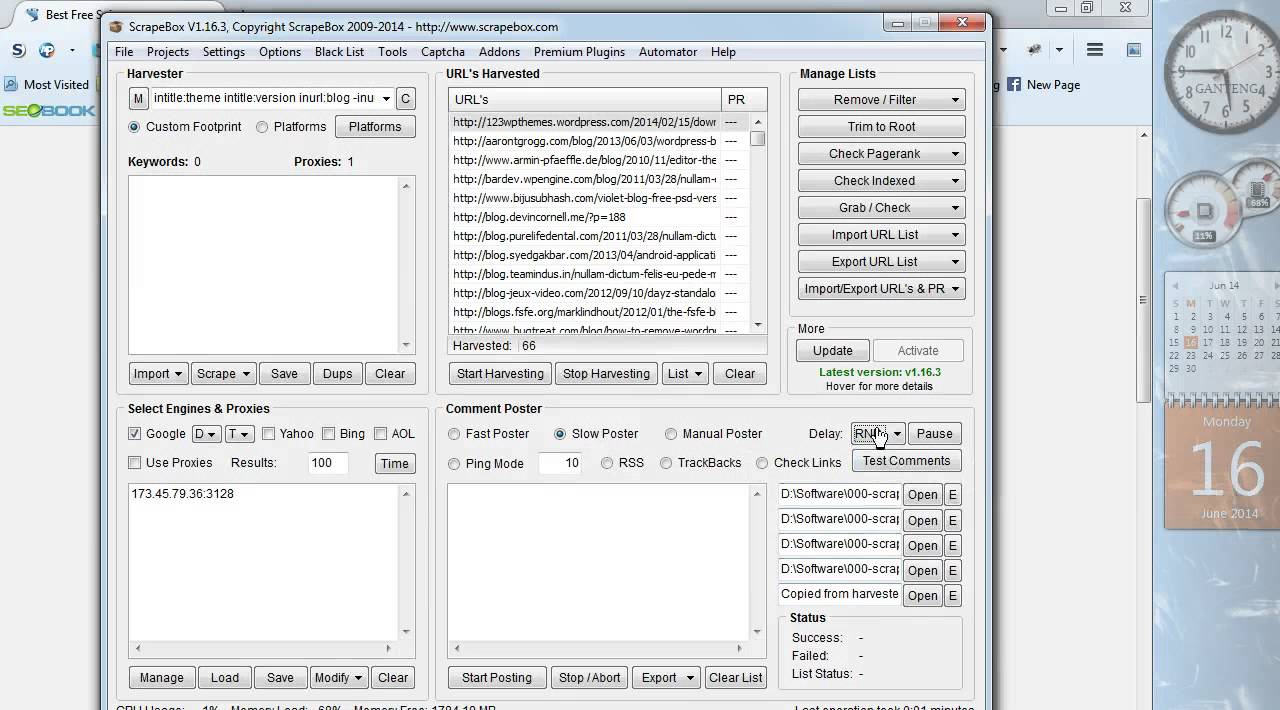
Task: Toggle the Google engine checkbox
Action: pos(134,434)
